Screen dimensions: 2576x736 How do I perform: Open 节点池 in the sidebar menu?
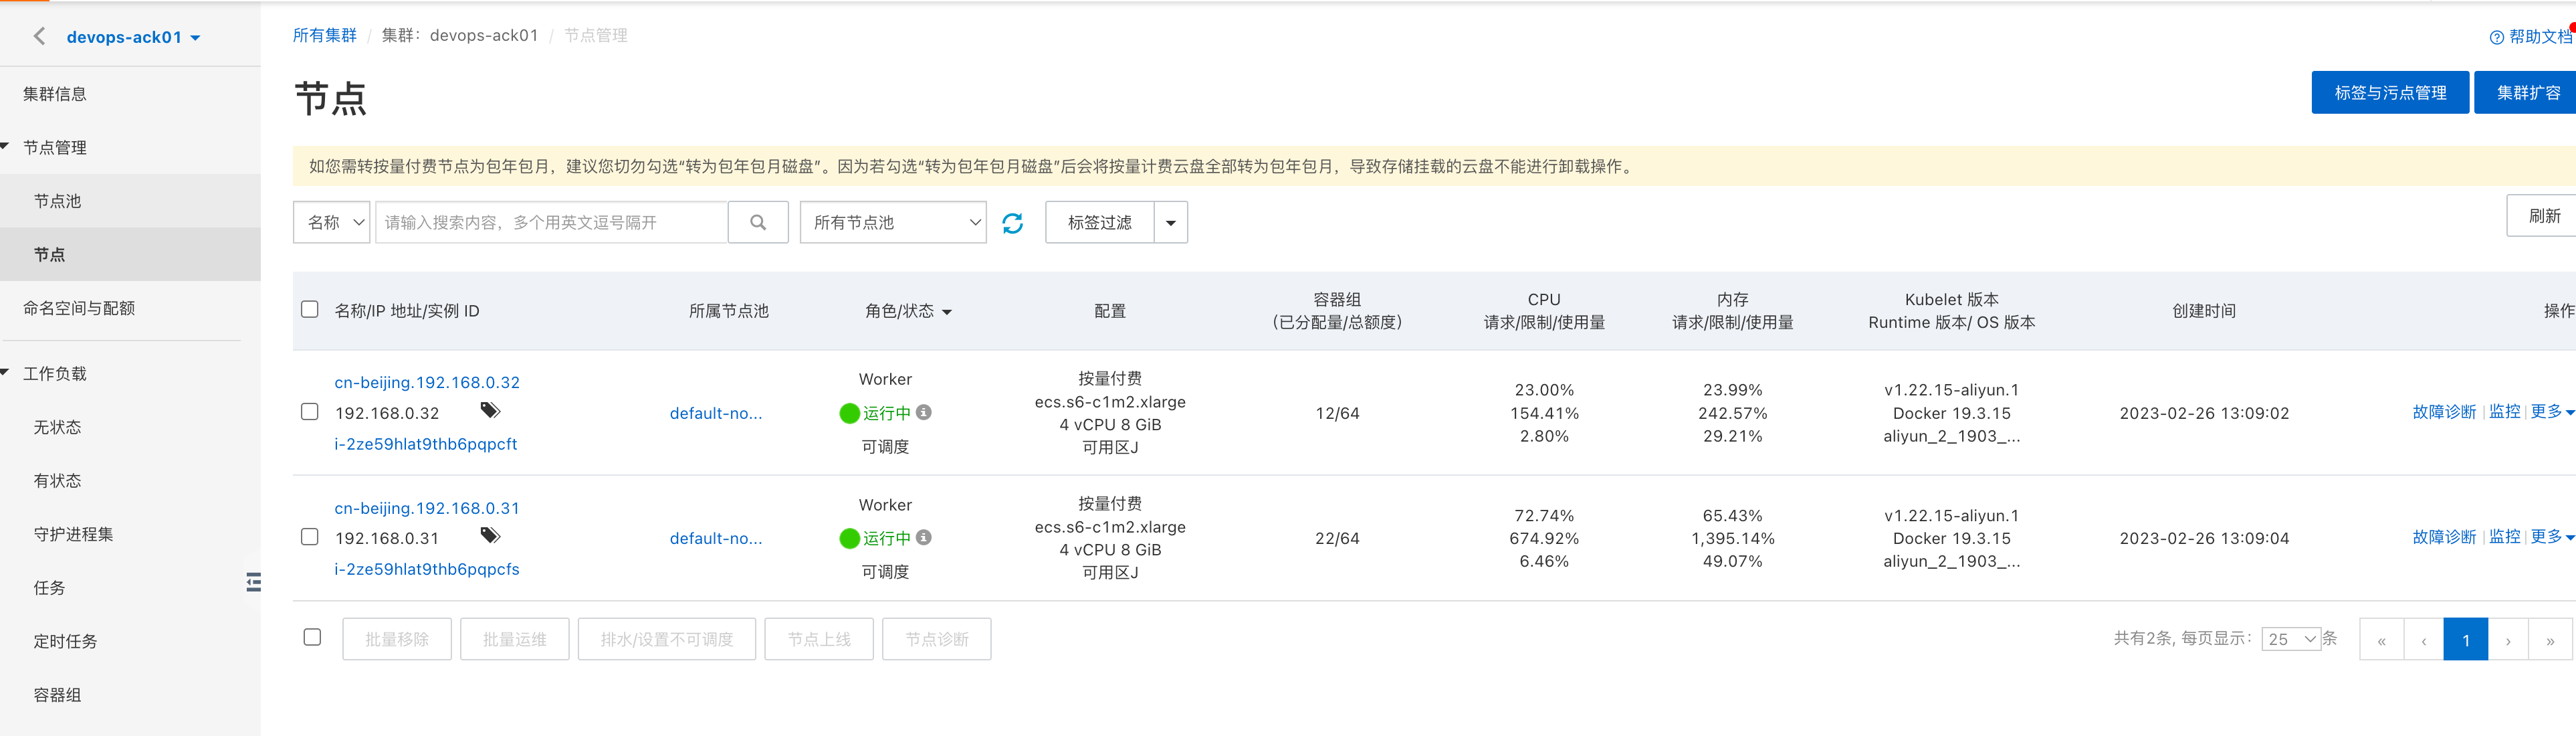(58, 201)
